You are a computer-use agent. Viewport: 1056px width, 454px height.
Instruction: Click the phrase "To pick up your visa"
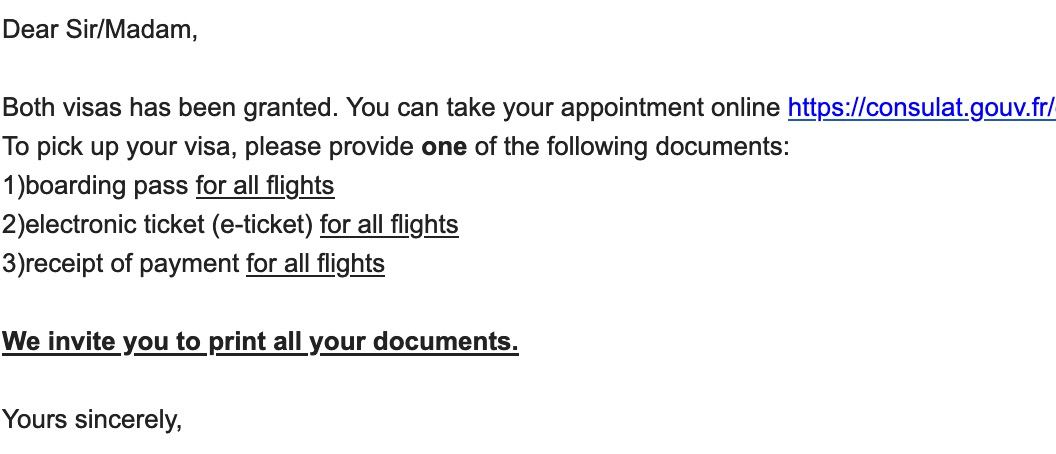(x=117, y=147)
